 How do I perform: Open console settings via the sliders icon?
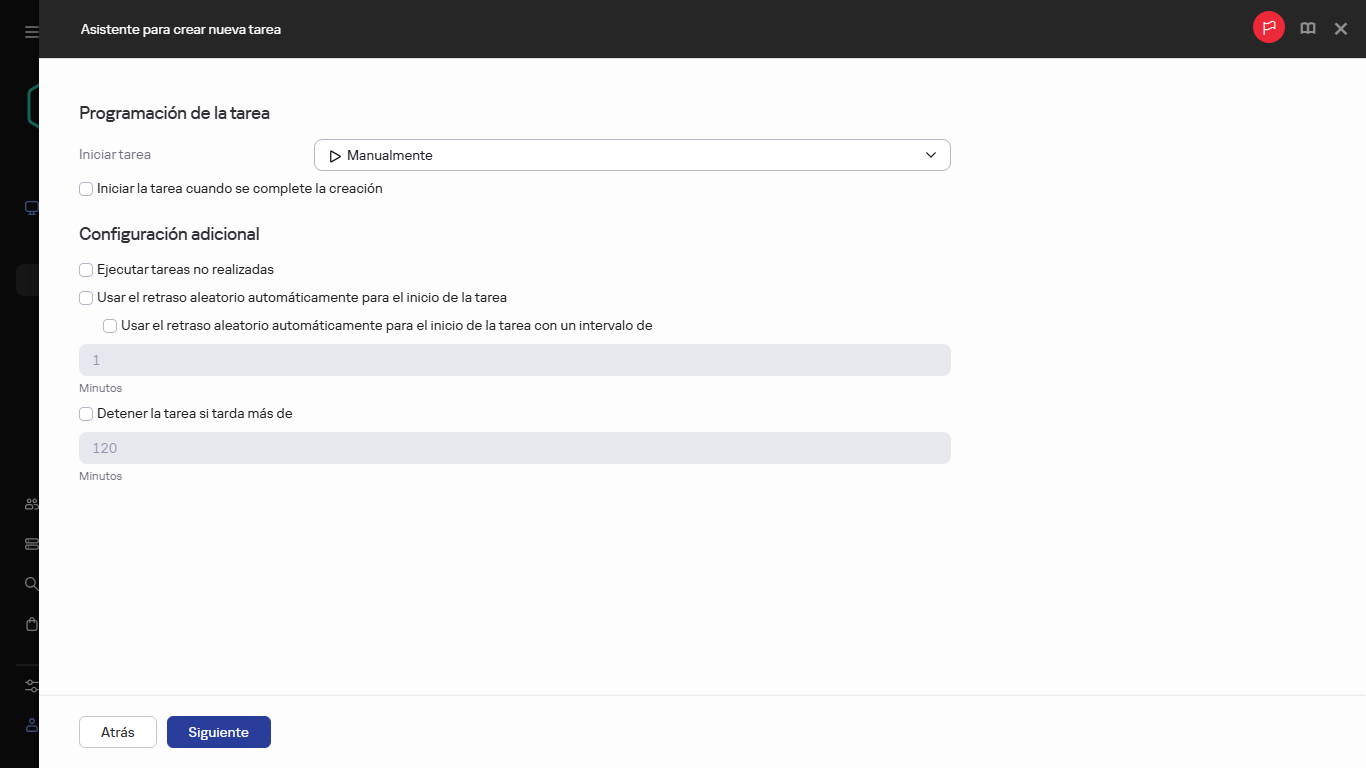coord(29,685)
